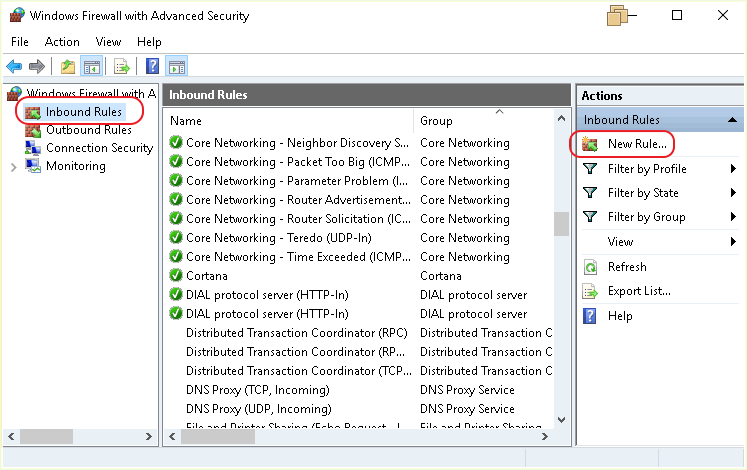The height and width of the screenshot is (470, 747).
Task: Click the Export List toolbar icon
Action: point(122,67)
